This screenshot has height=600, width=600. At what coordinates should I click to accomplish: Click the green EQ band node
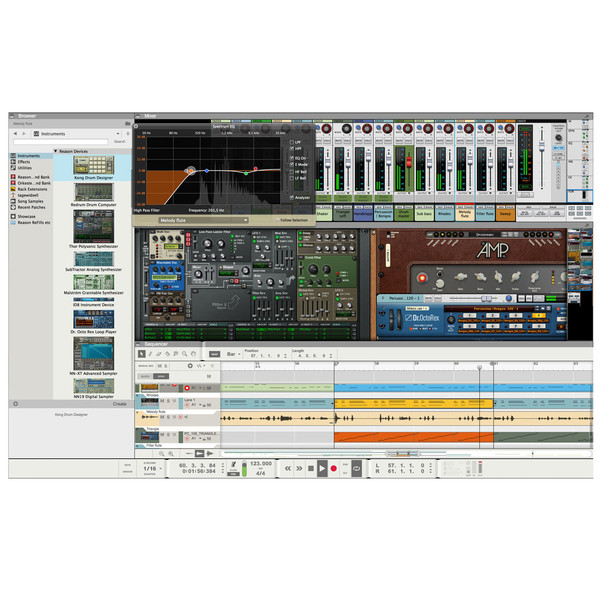[x=246, y=173]
